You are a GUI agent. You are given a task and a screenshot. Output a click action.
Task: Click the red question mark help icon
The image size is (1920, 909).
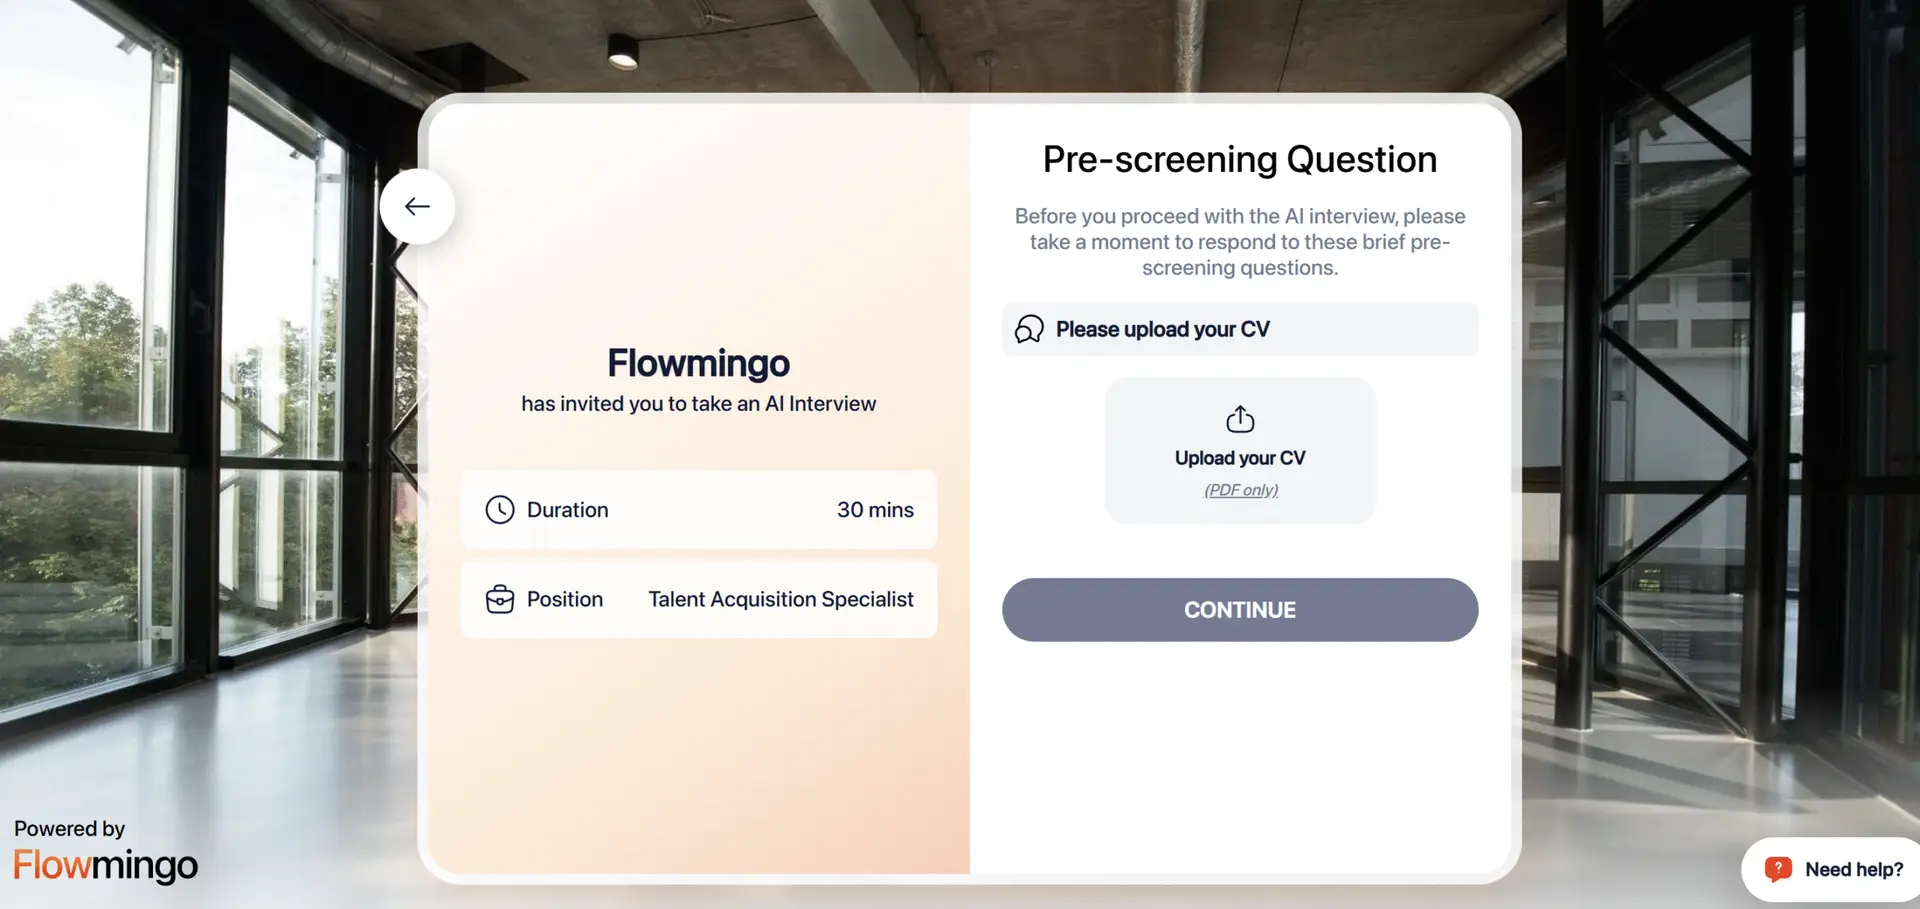1778,869
